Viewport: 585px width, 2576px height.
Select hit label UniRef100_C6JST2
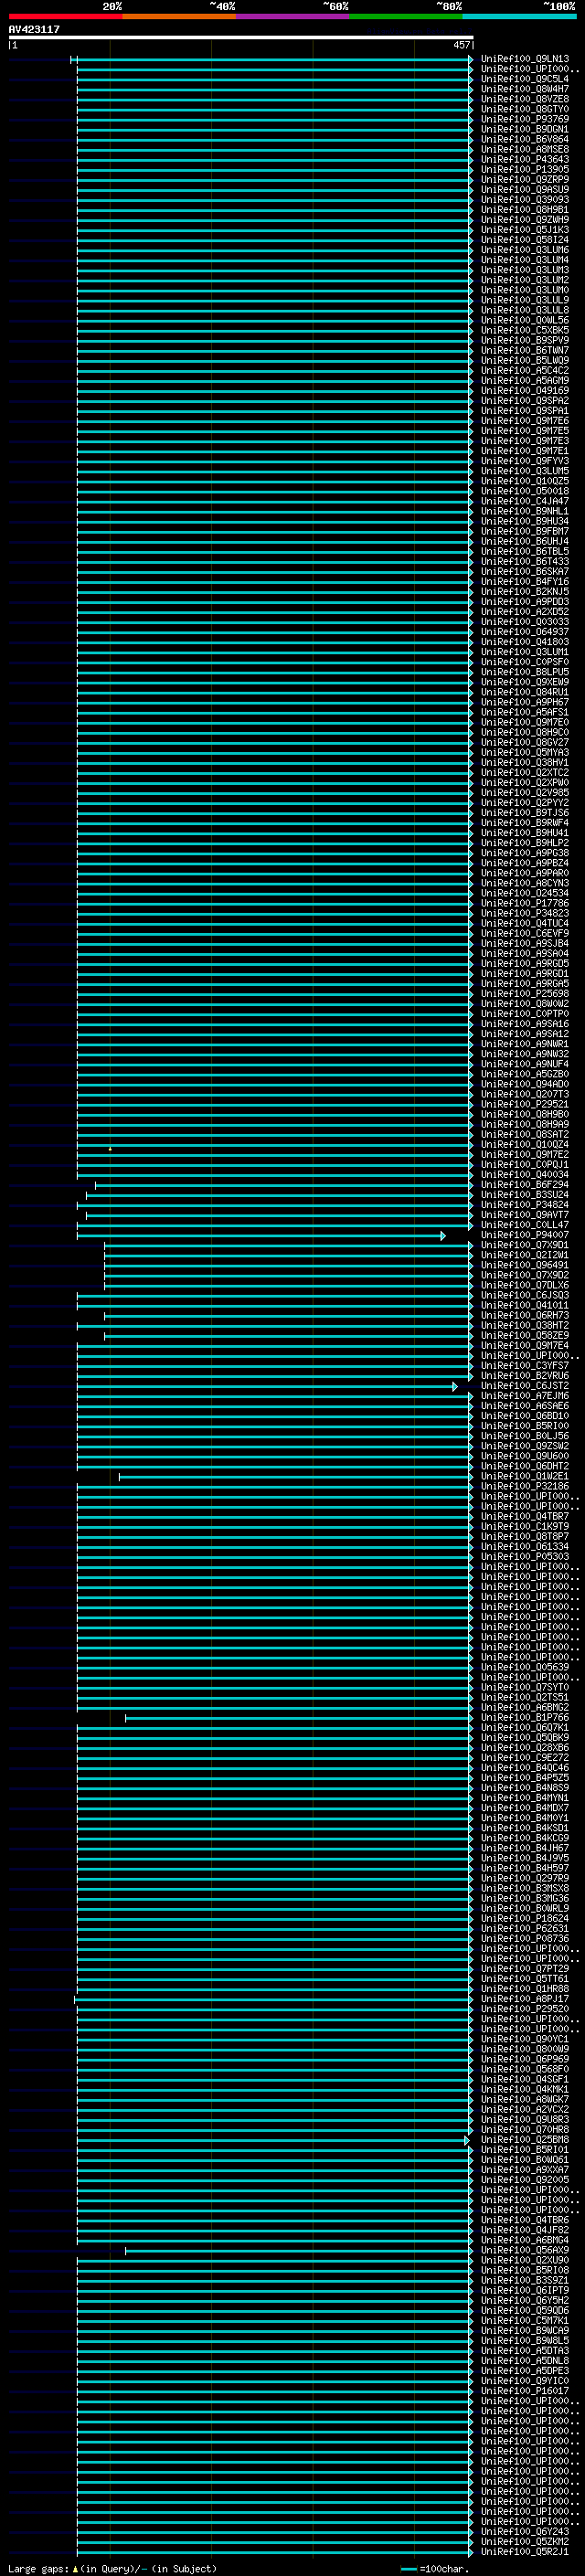point(525,1385)
